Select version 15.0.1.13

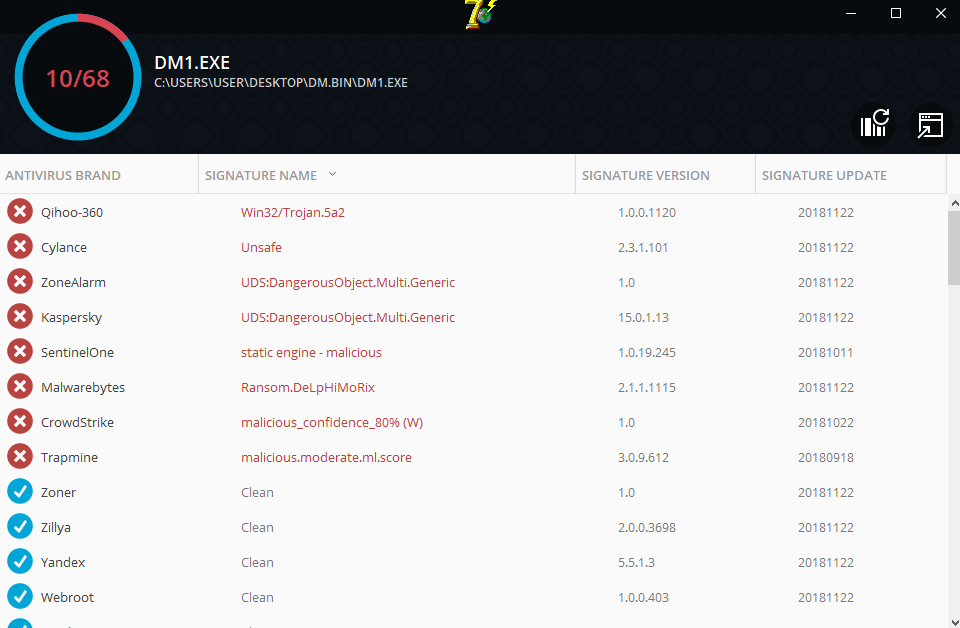(x=643, y=317)
